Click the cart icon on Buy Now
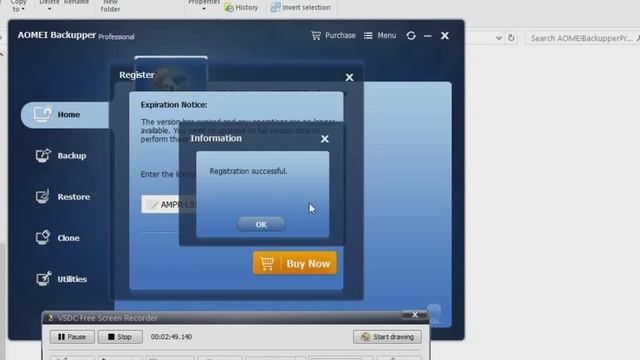The width and height of the screenshot is (640, 360). tap(267, 263)
